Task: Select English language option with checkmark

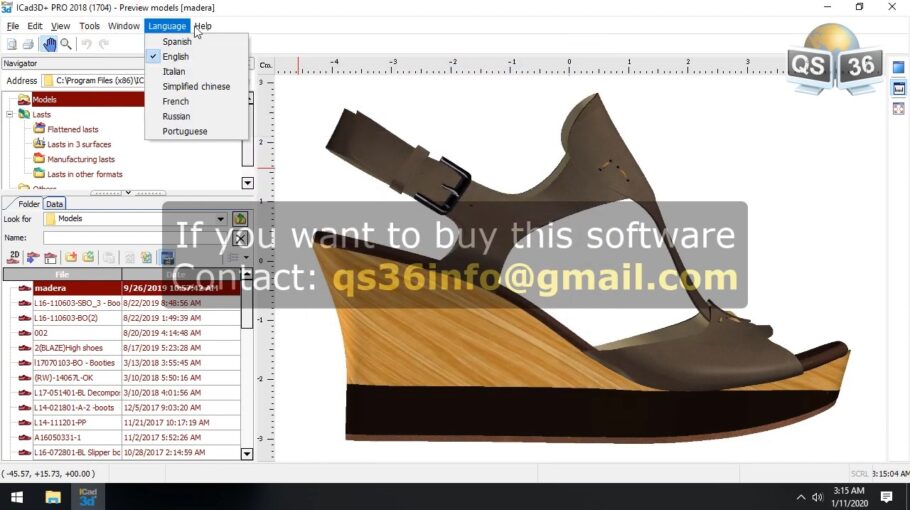Action: tap(196, 57)
